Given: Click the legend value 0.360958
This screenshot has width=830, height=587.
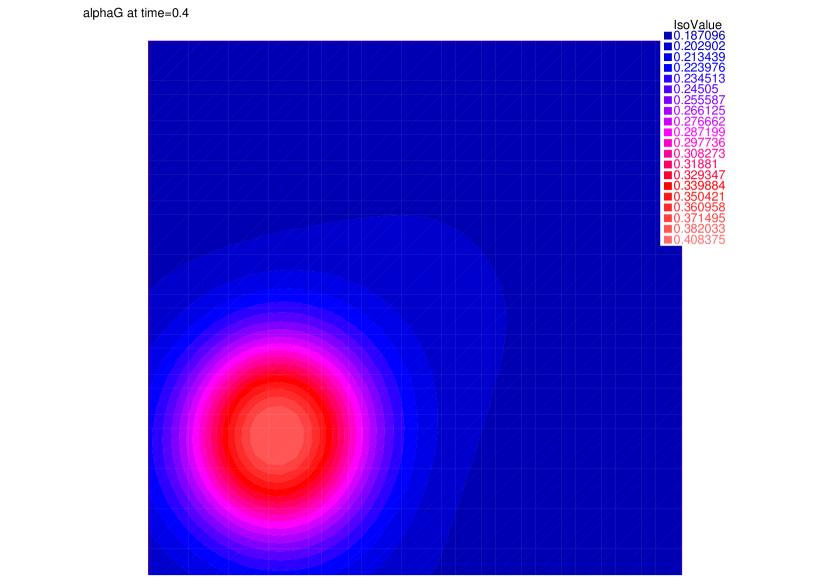Looking at the screenshot, I should [699, 207].
